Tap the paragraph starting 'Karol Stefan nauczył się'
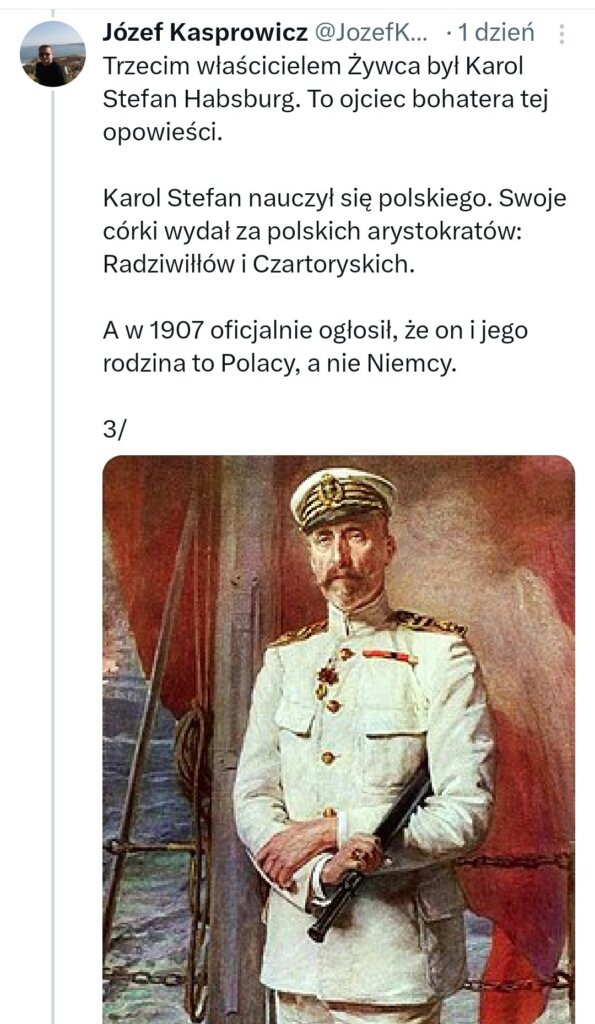Image resolution: width=595 pixels, height=1024 pixels. click(334, 232)
